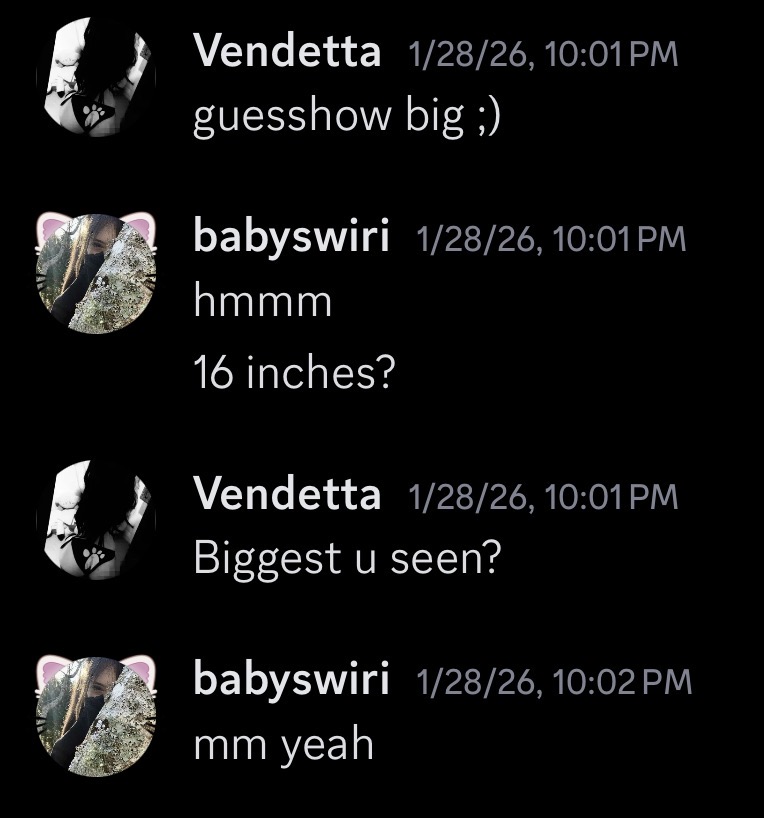Select the "16 inches?" message
764x818 pixels.
tap(294, 373)
